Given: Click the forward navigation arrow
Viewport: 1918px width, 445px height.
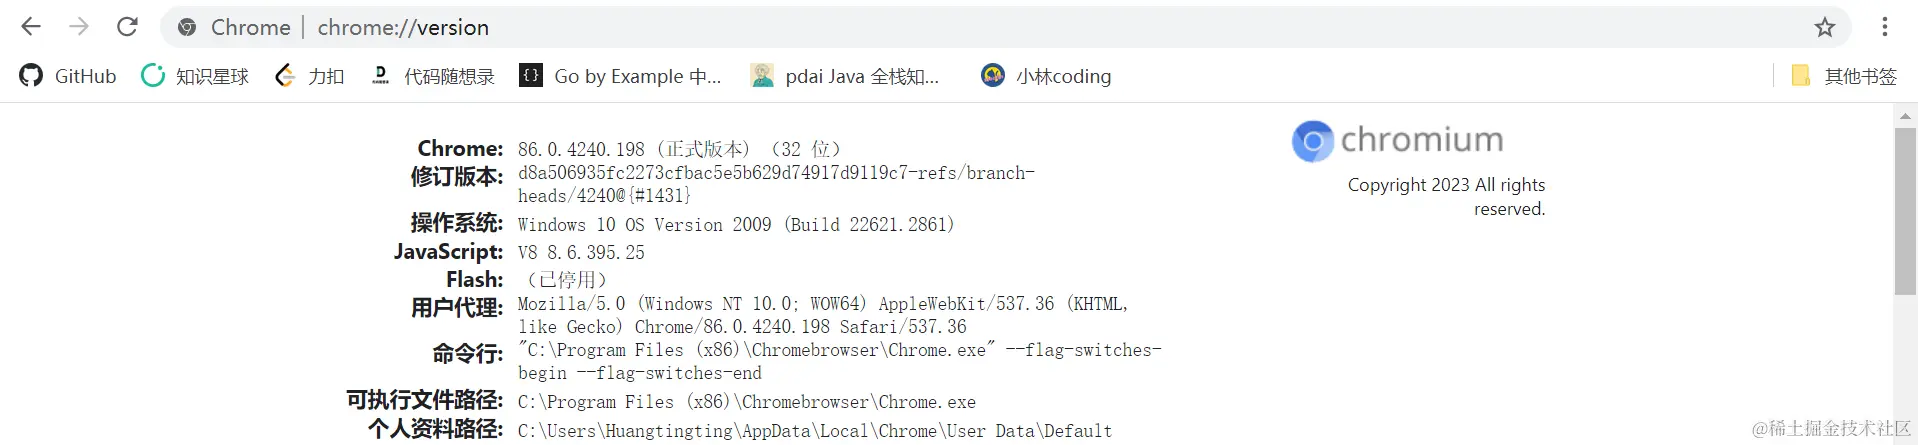Looking at the screenshot, I should coord(79,27).
